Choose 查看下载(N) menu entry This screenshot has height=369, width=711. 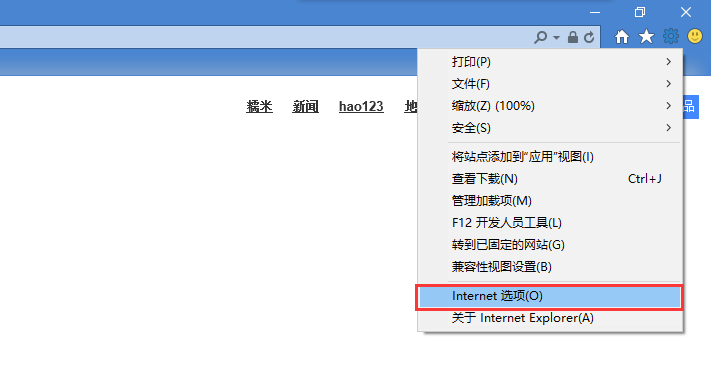tap(550, 179)
